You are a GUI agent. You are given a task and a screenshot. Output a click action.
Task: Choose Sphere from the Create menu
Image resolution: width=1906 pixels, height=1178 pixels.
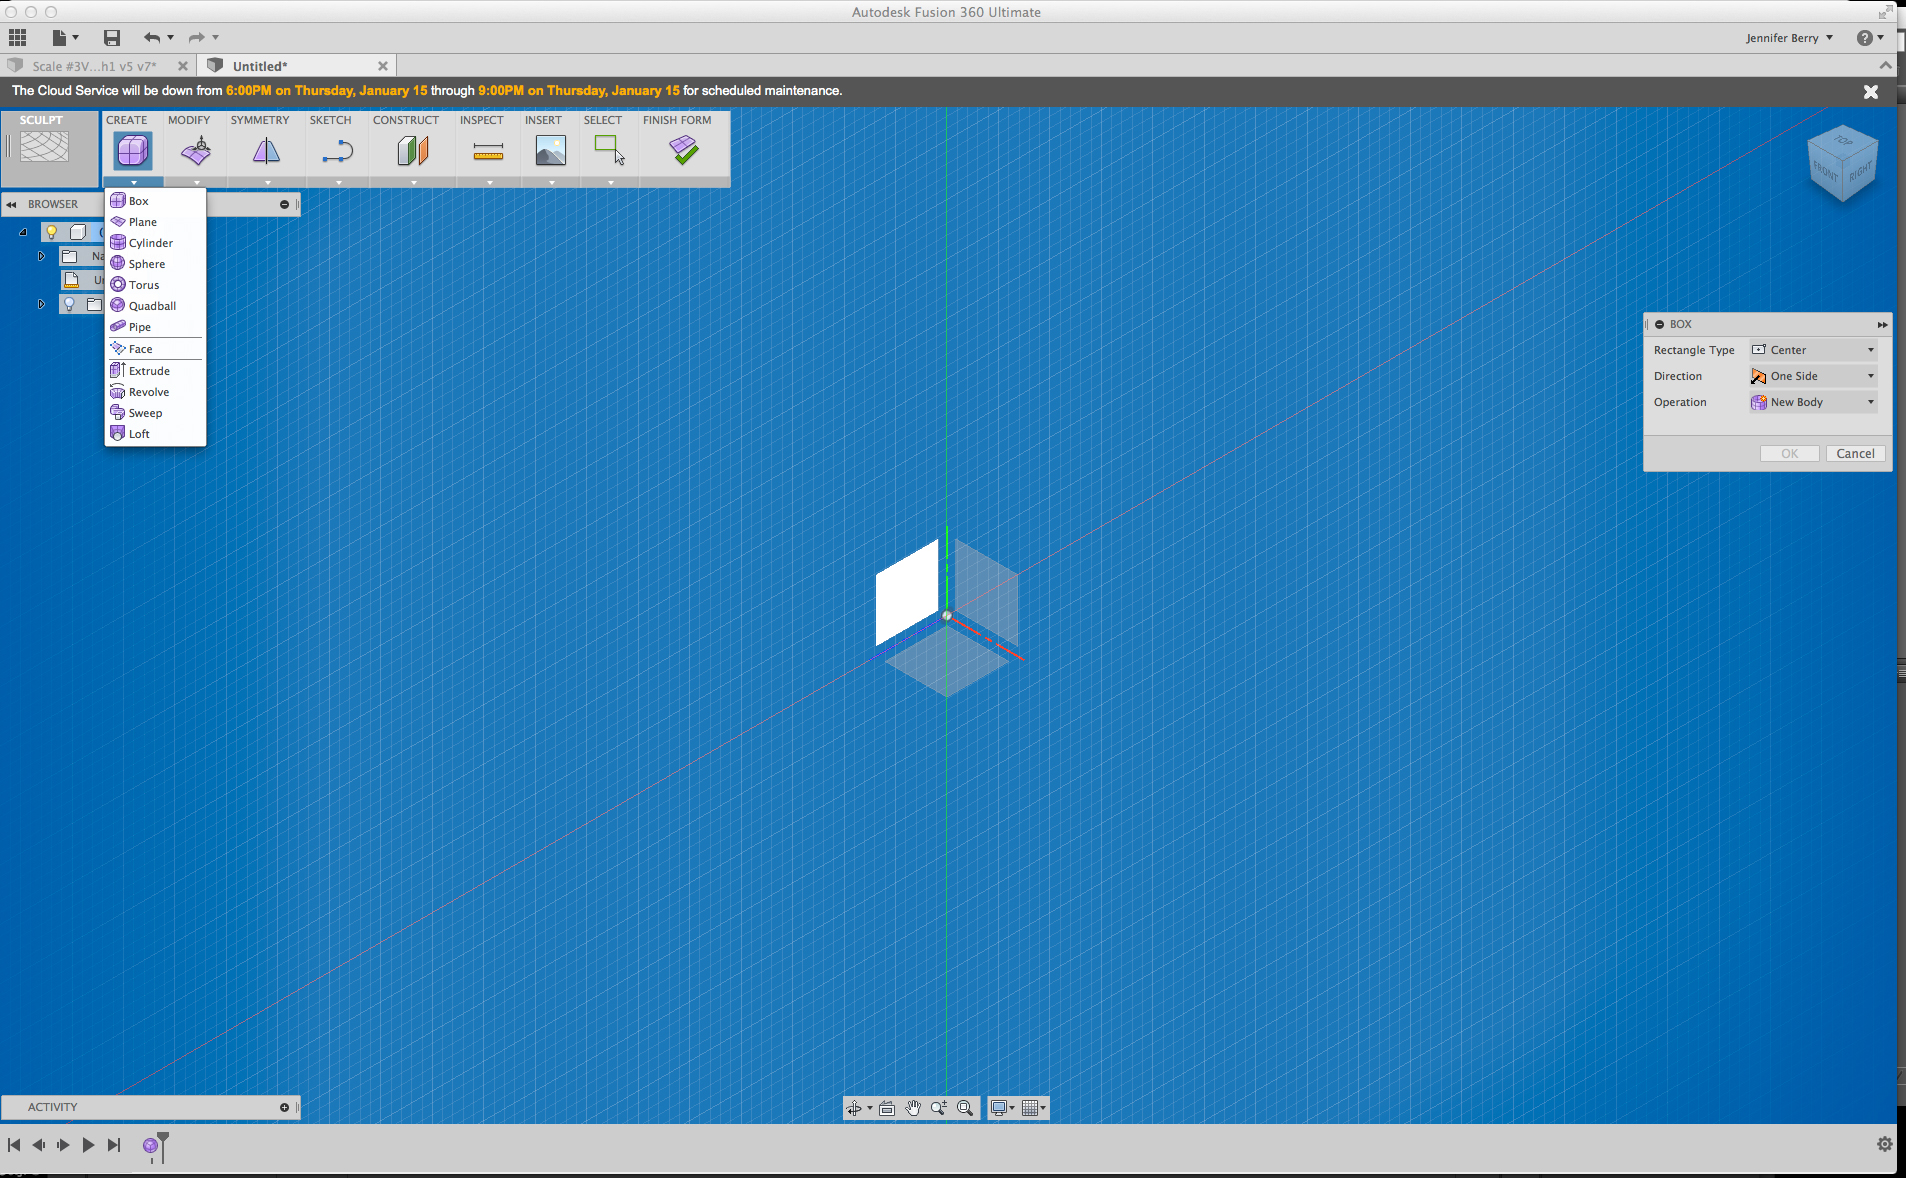click(x=155, y=264)
